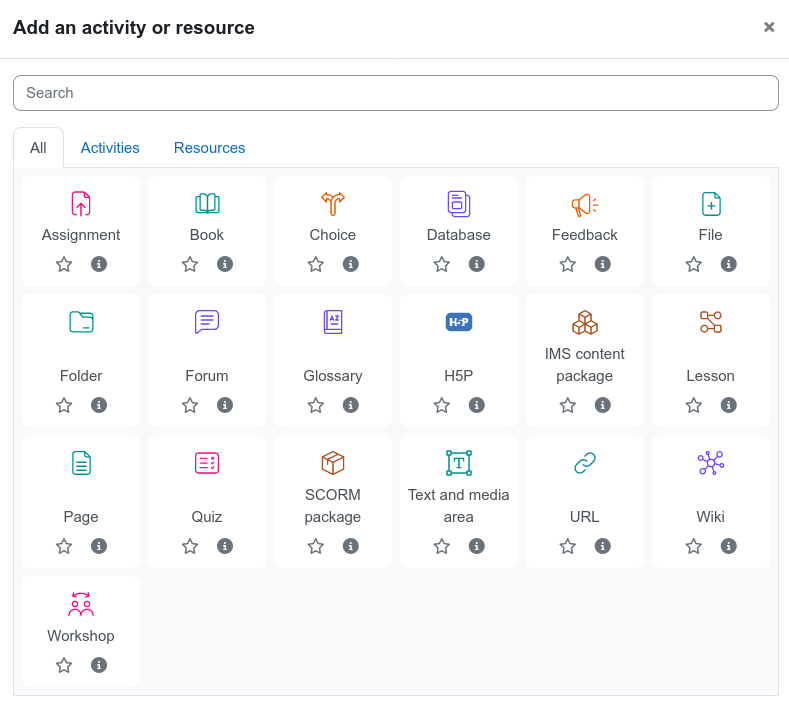The image size is (789, 707).
Task: Choose the Glossary icon
Action: click(x=333, y=322)
